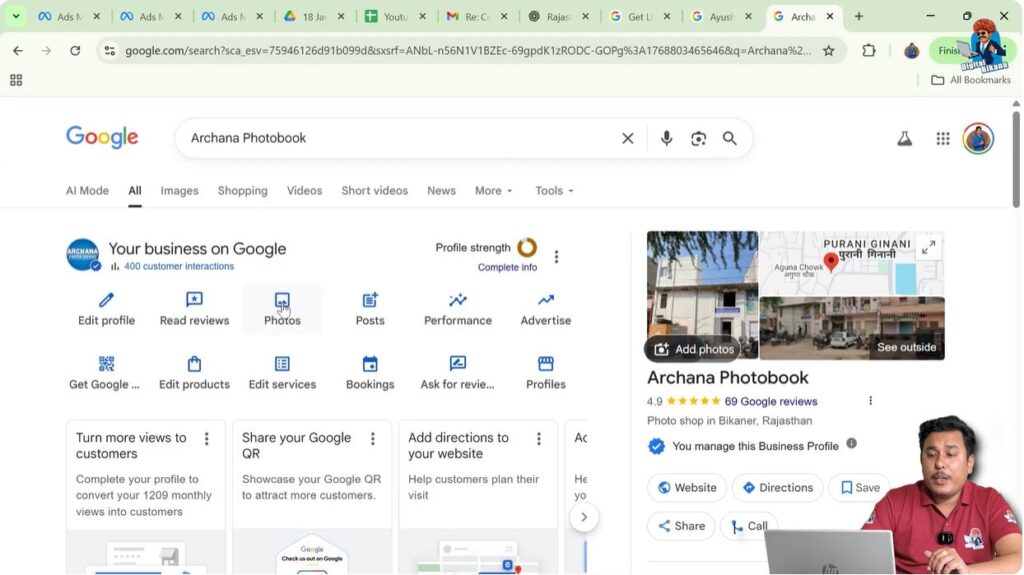Open info icon beside manage profile text

[x=851, y=443]
